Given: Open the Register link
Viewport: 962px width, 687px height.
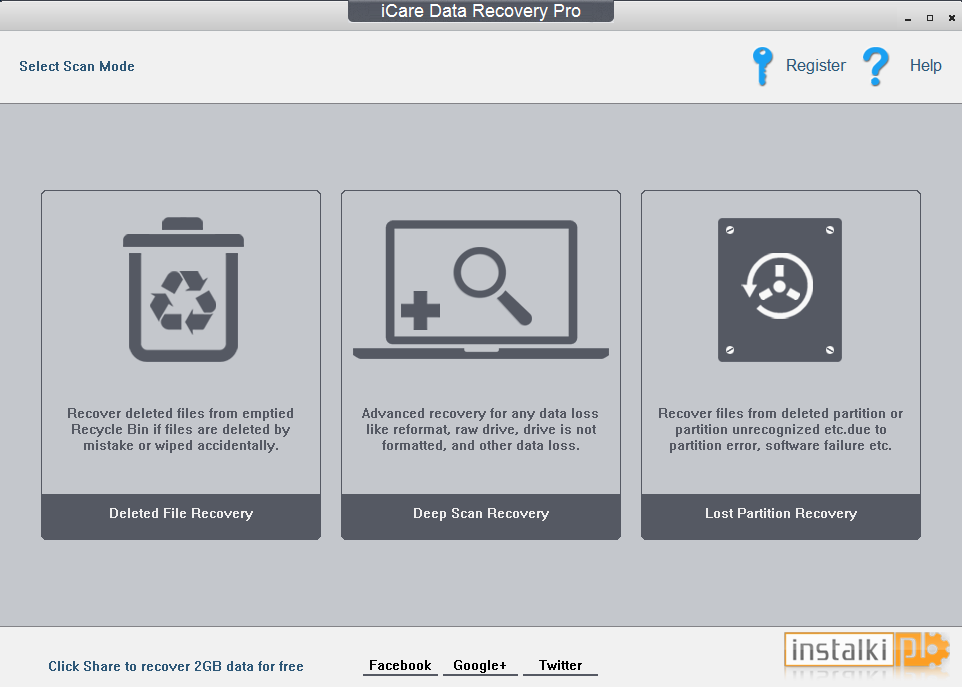Looking at the screenshot, I should click(815, 66).
